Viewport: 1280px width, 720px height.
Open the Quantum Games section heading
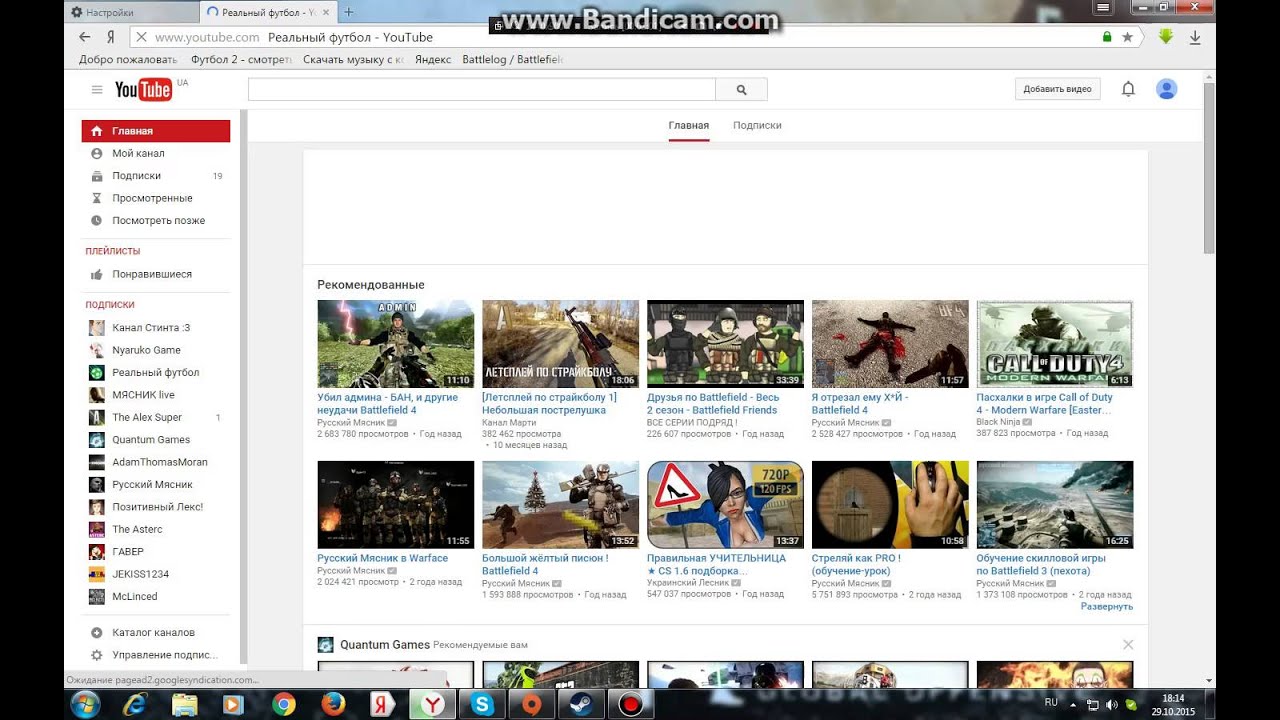385,645
